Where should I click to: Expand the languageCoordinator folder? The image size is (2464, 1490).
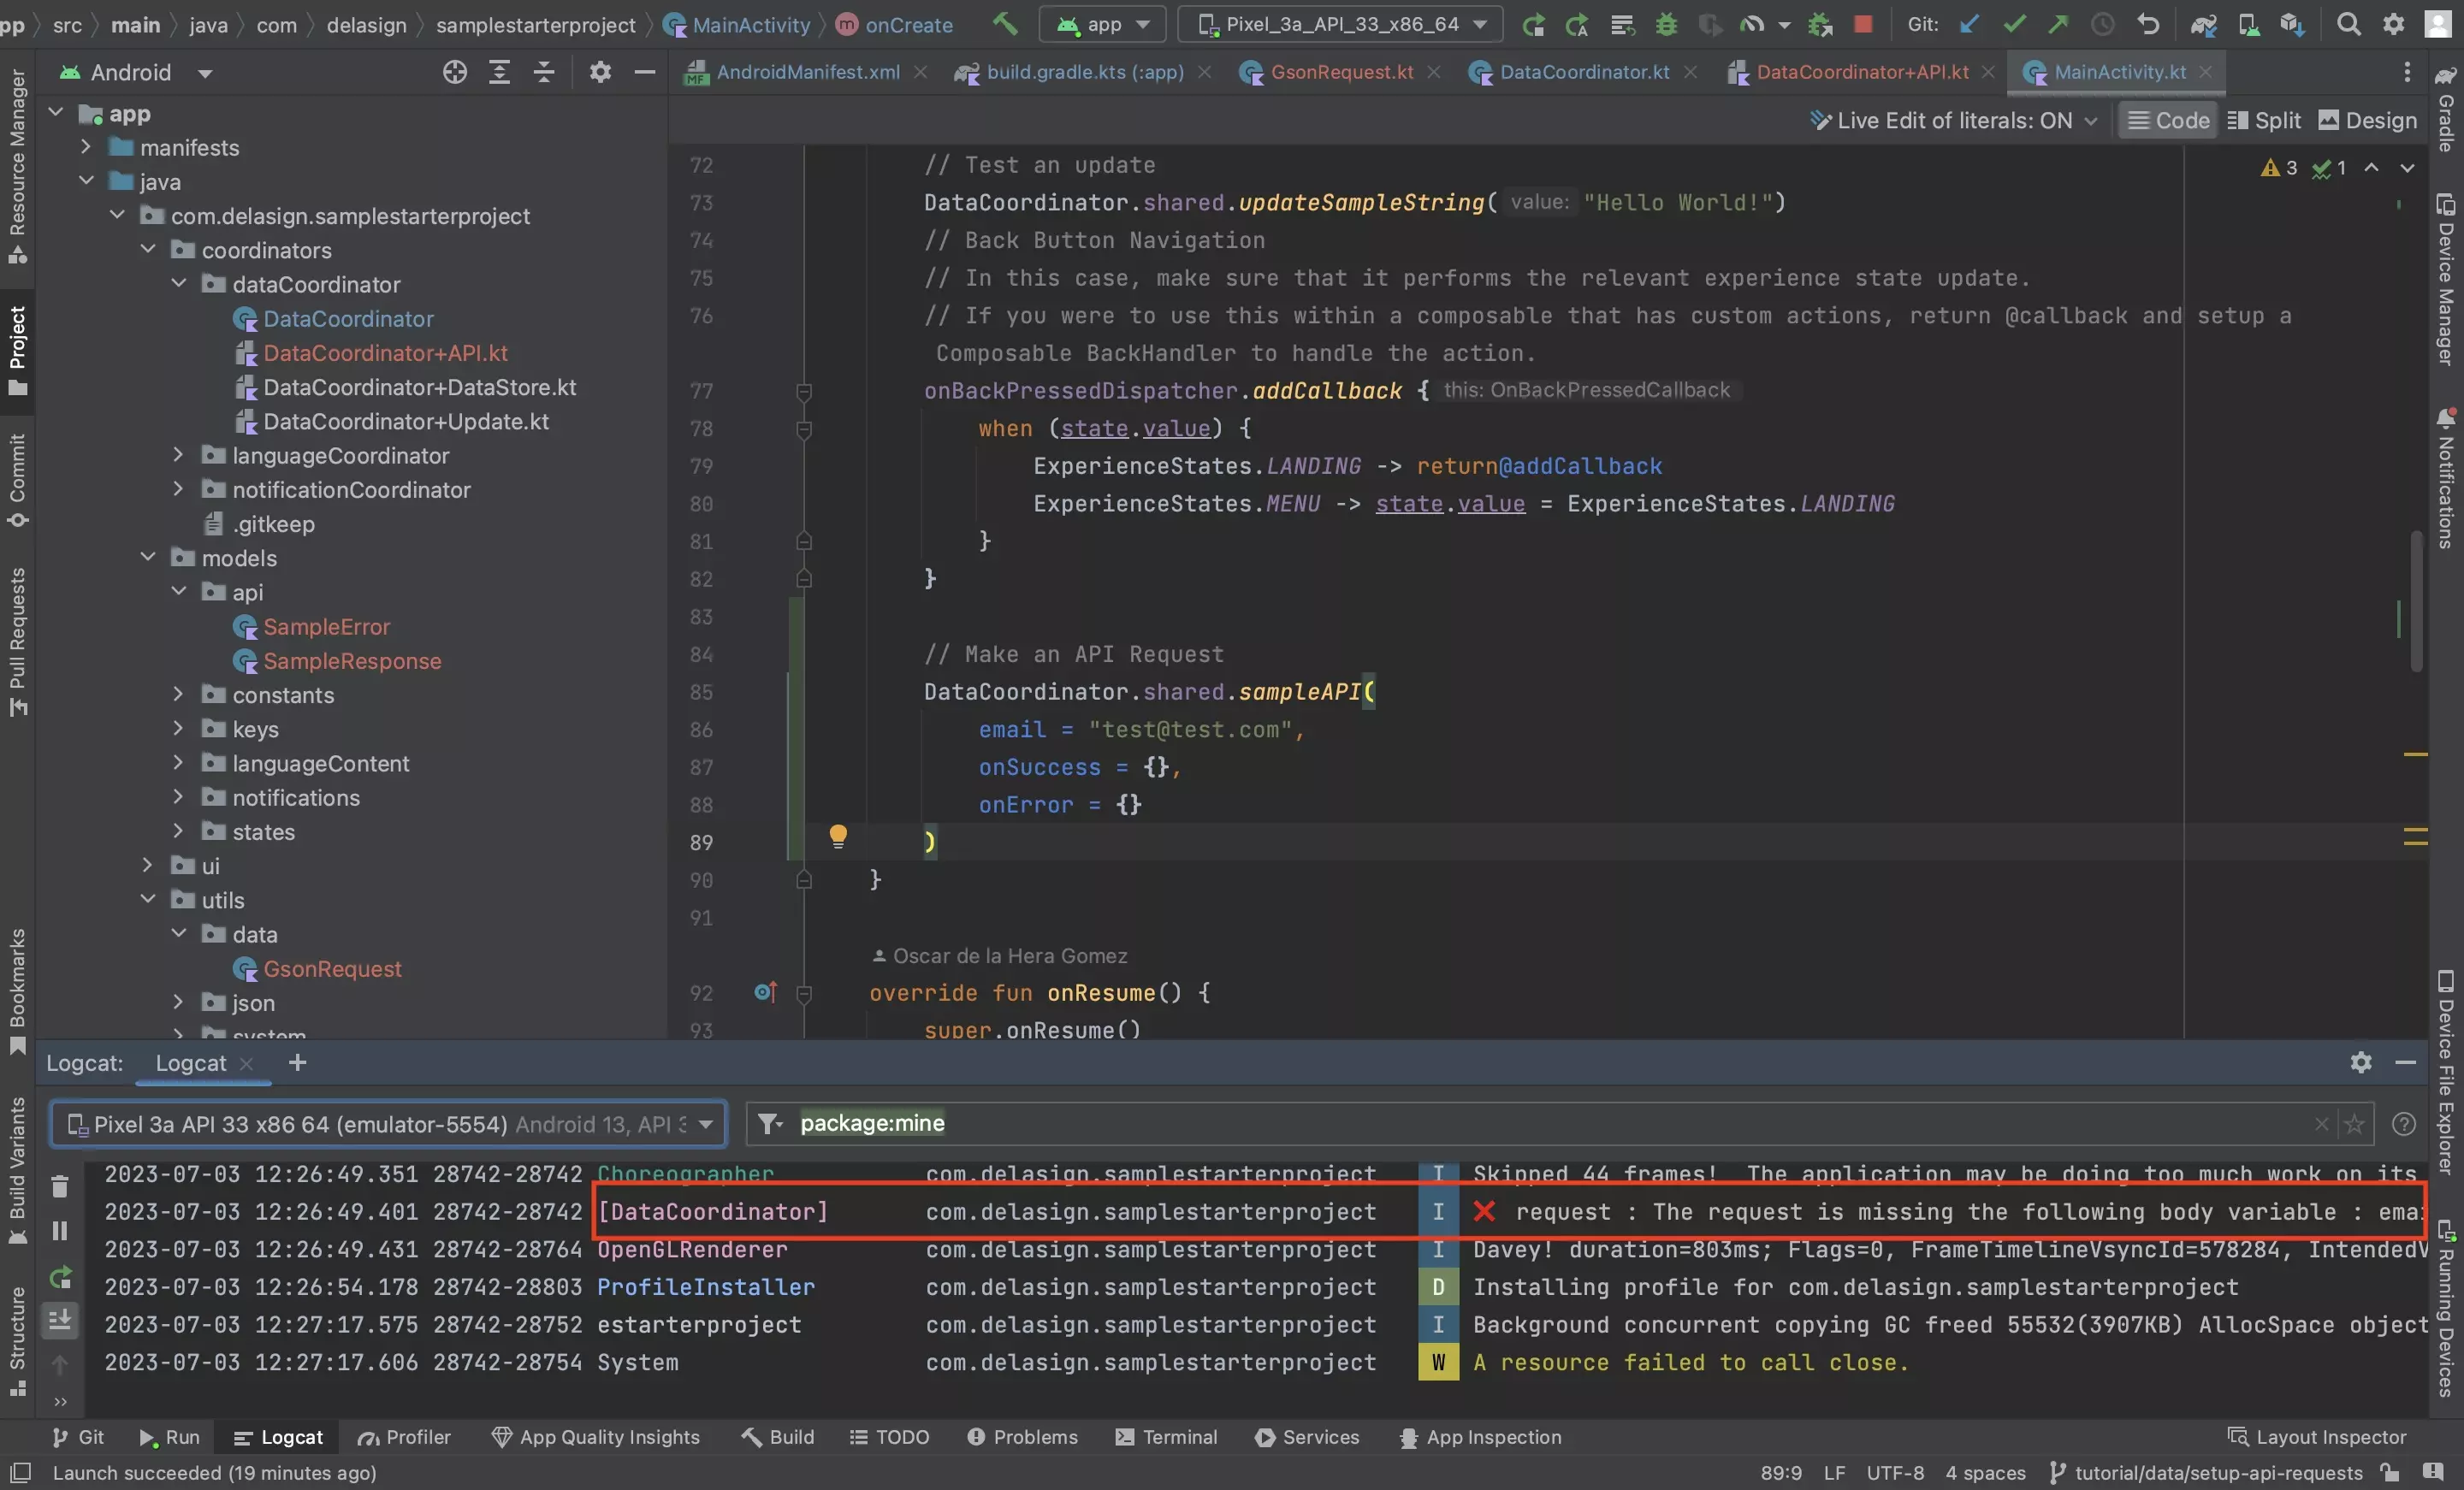[178, 455]
